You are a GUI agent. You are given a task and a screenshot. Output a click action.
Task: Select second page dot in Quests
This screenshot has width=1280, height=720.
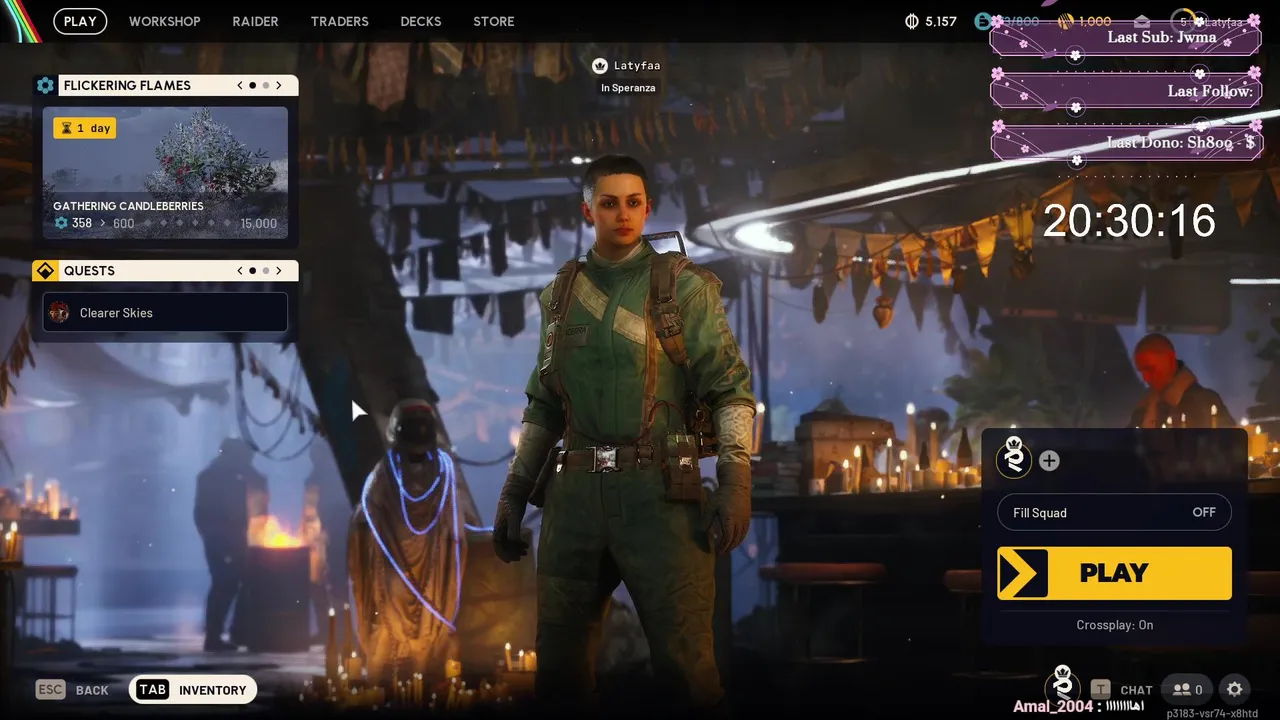coord(265,271)
